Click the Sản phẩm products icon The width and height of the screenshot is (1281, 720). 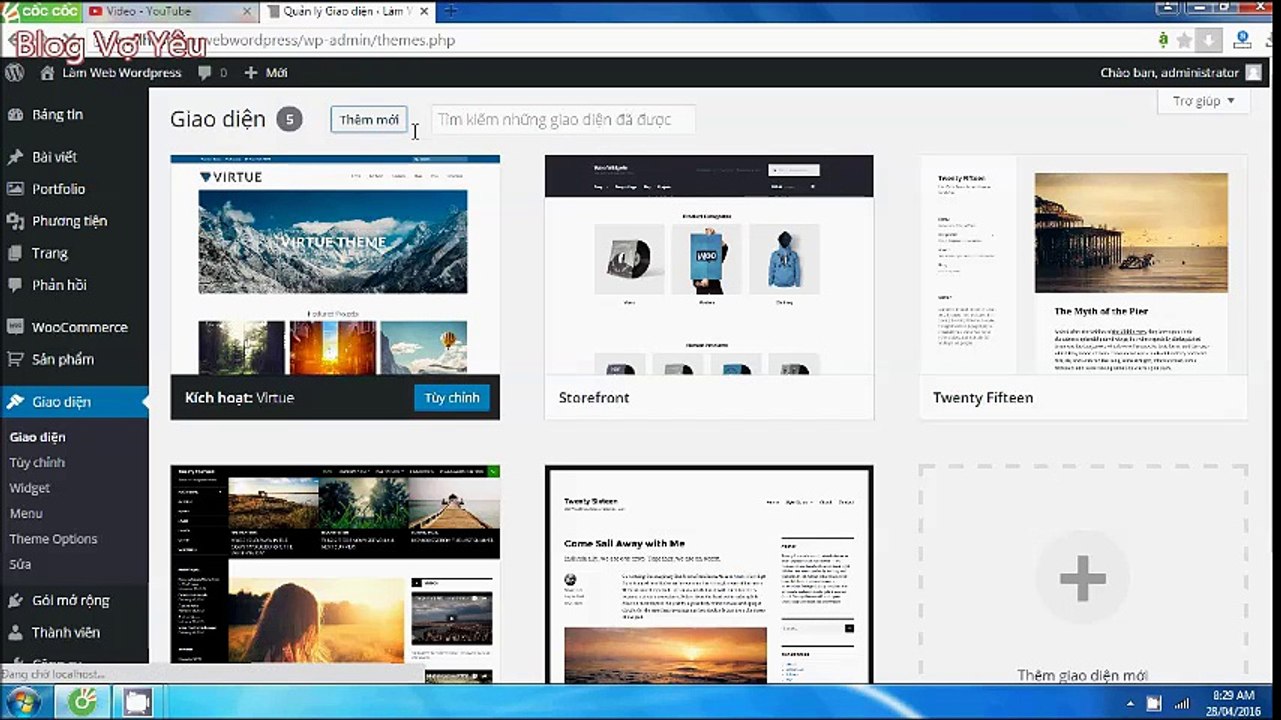(15, 359)
